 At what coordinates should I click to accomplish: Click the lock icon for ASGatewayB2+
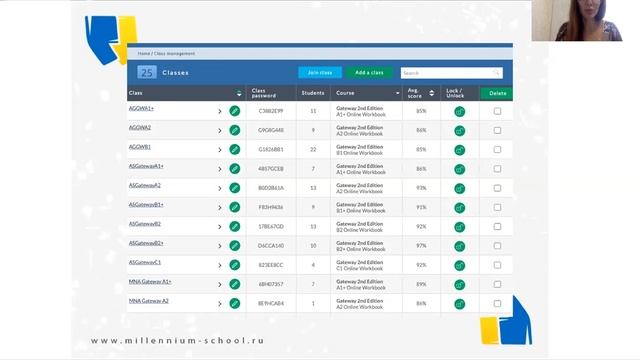point(460,246)
